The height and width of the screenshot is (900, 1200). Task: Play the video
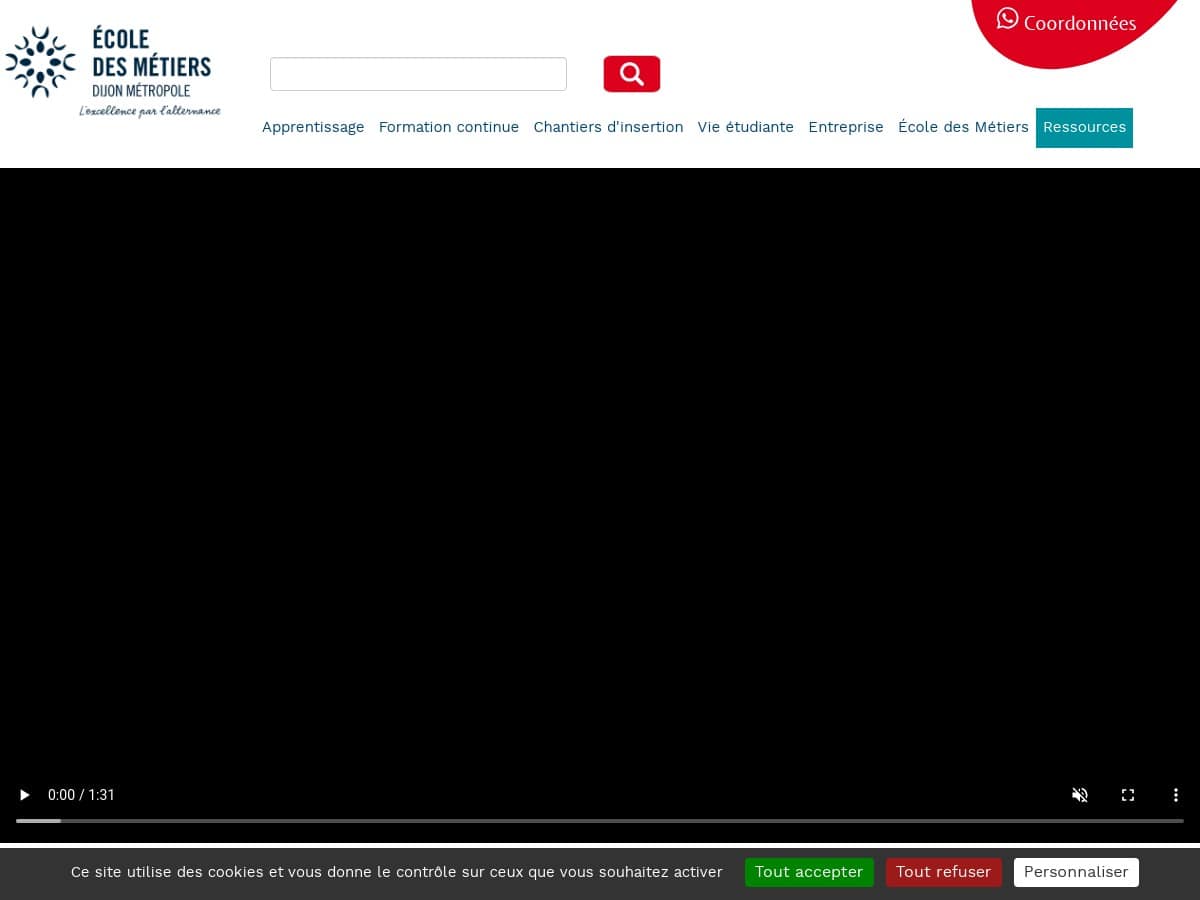pos(25,795)
